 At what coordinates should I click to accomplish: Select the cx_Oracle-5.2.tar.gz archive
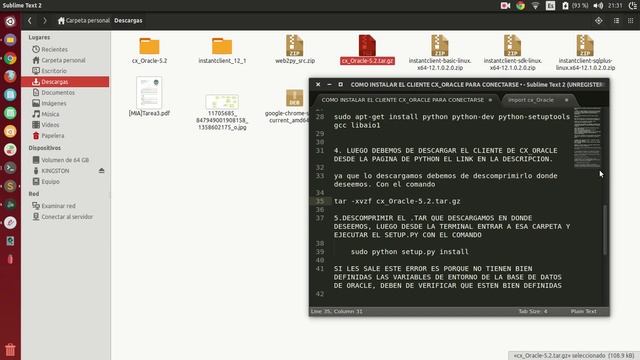point(367,49)
